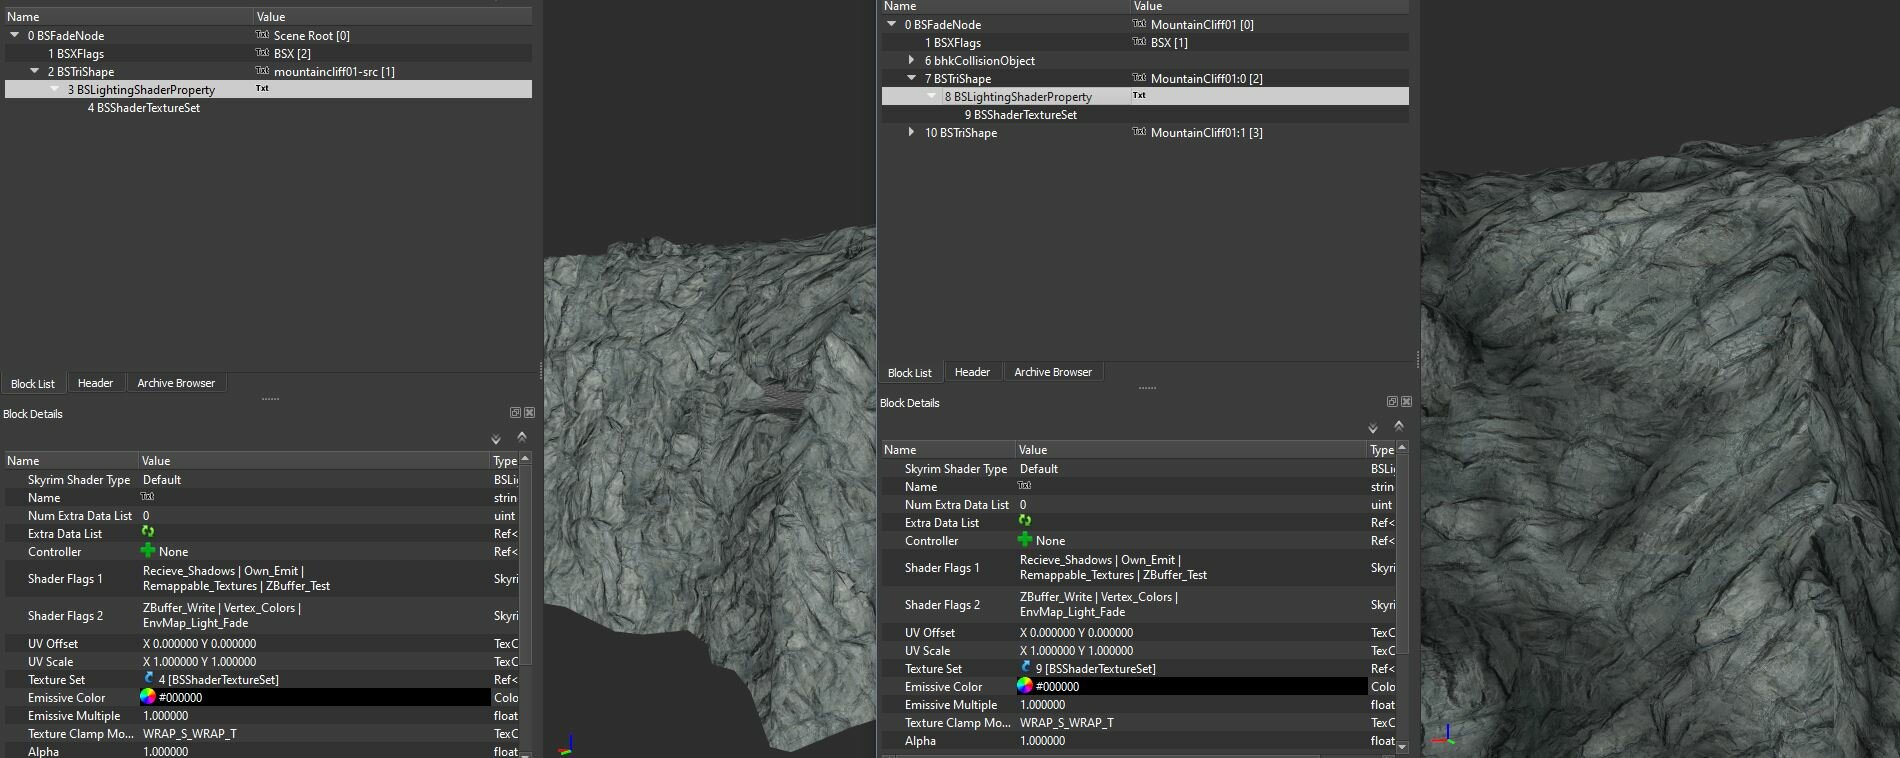Click the Txt icon in the 3 BSLightingShaderProperty row
This screenshot has height=758, width=1900.
point(262,89)
